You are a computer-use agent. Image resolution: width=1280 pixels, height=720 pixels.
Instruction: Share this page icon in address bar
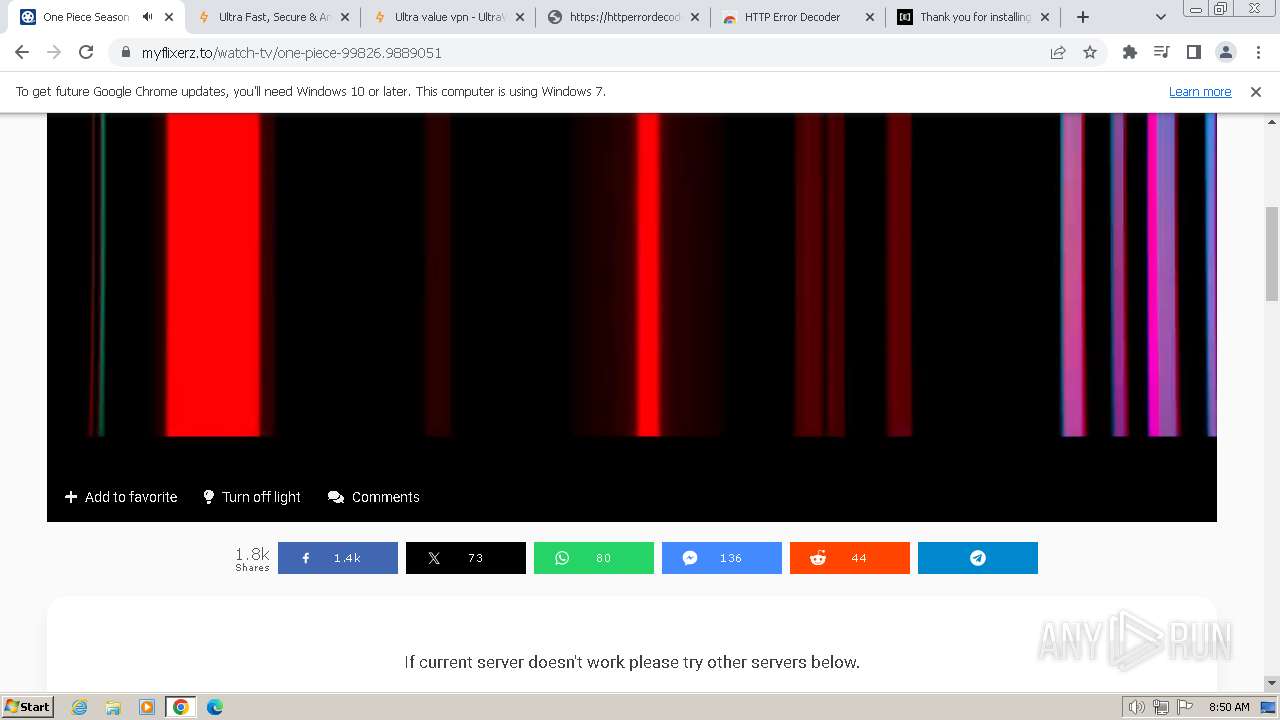pyautogui.click(x=1058, y=53)
